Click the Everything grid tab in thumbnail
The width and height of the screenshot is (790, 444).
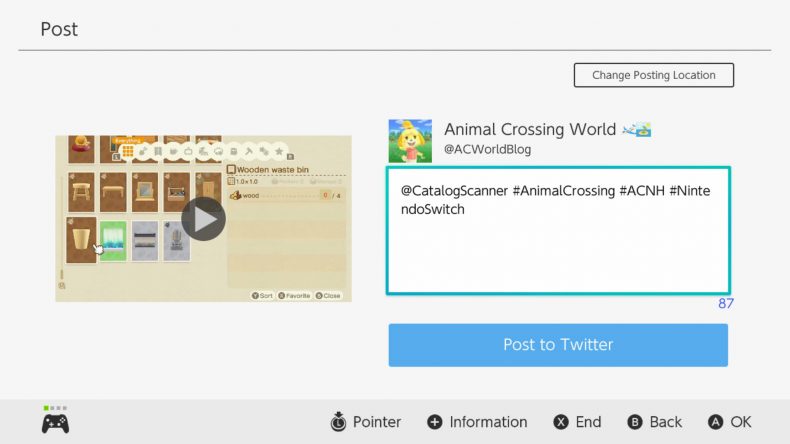[x=128, y=151]
